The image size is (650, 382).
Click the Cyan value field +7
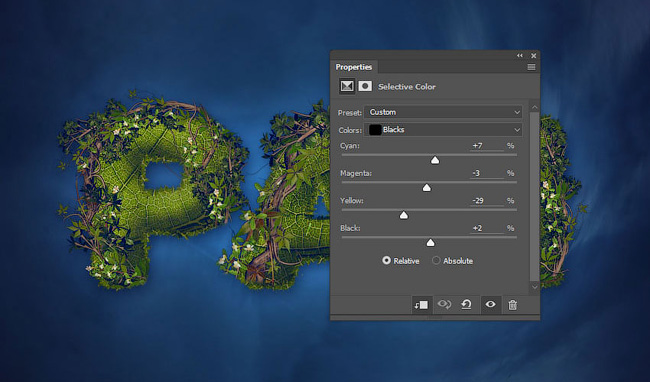coord(487,146)
